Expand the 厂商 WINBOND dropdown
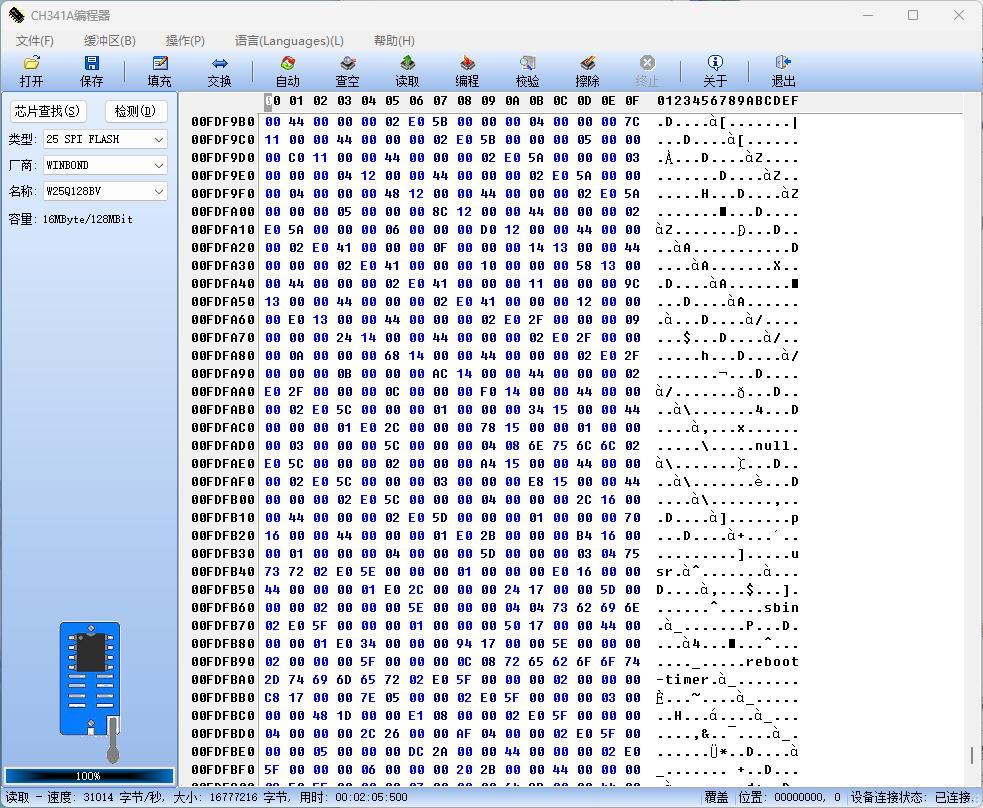Image resolution: width=983 pixels, height=808 pixels. point(105,165)
